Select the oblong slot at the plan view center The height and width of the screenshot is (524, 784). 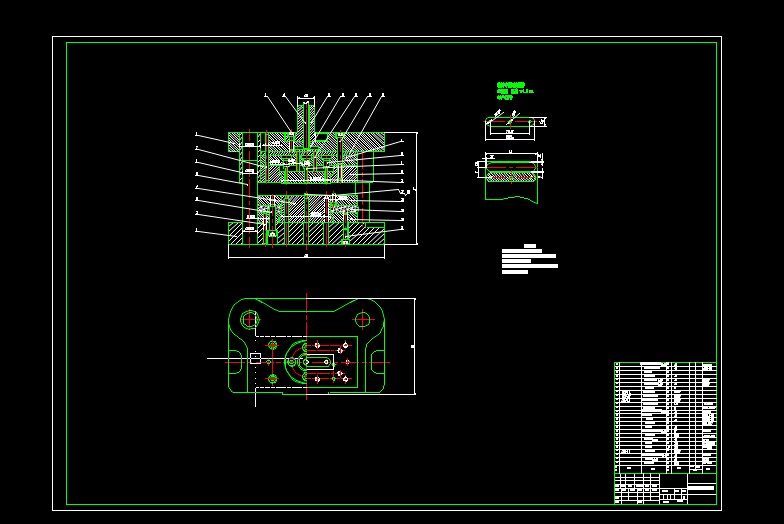tap(318, 362)
